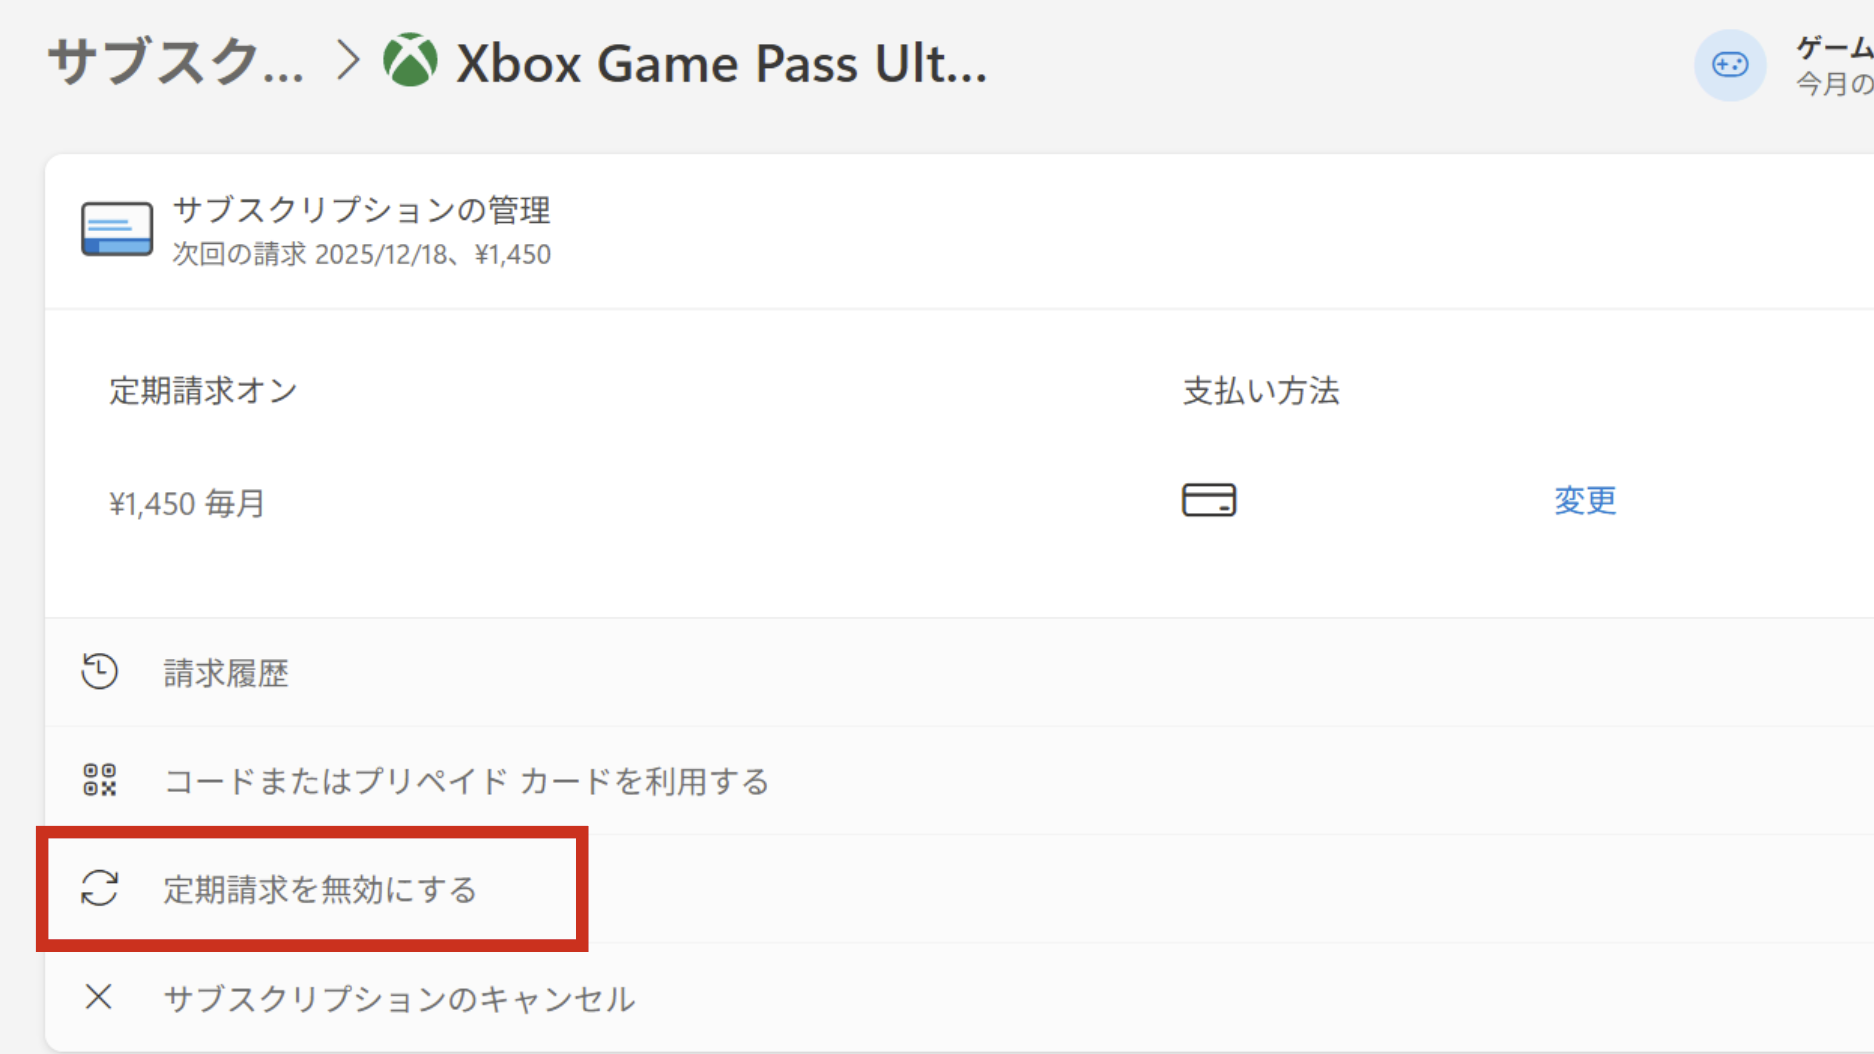Go back to サブスク... breadcrumb link
This screenshot has height=1054, width=1874.
[x=176, y=62]
